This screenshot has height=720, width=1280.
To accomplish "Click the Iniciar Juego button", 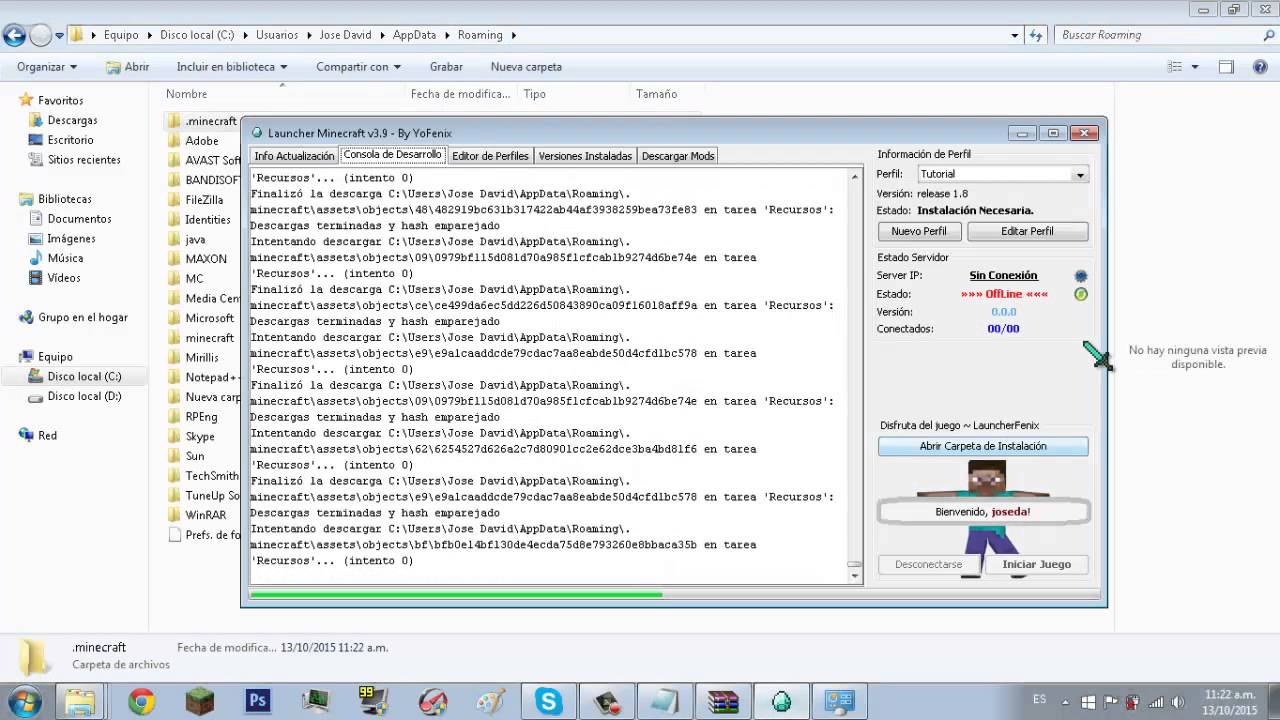I will [x=1036, y=564].
